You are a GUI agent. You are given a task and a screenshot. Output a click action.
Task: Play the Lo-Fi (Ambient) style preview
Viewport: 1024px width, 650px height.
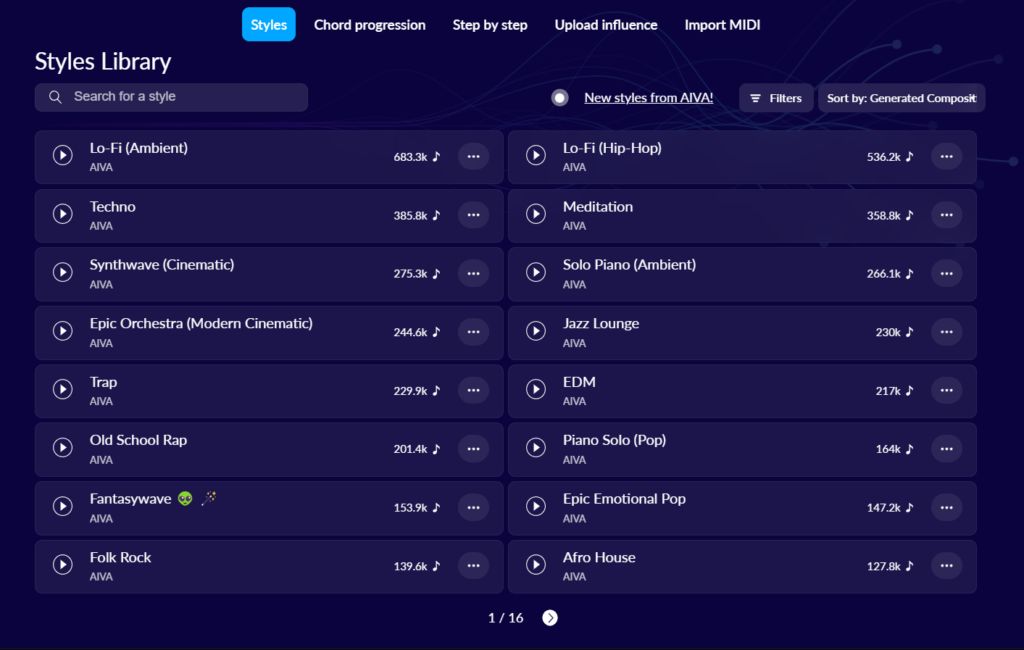coord(63,155)
